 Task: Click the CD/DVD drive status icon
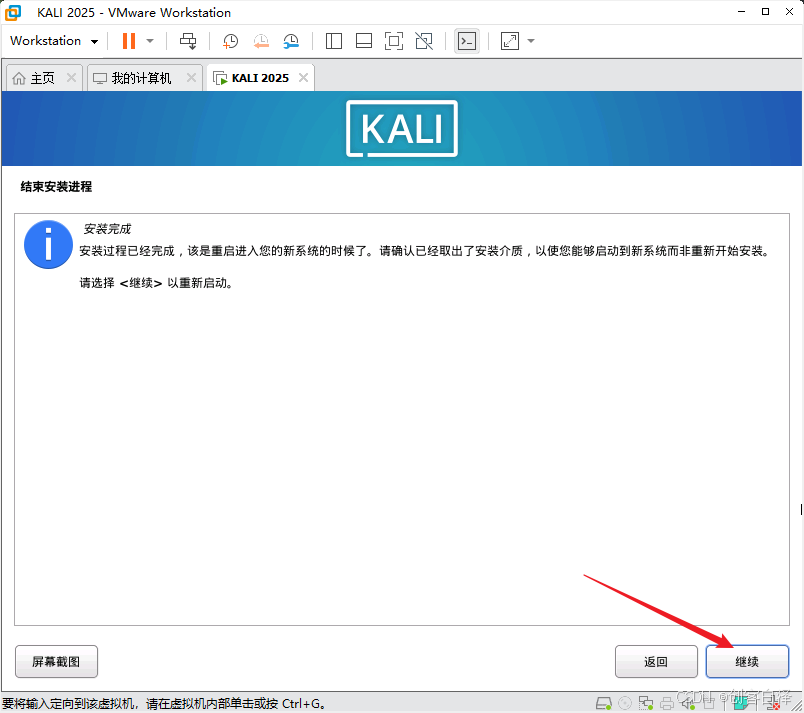click(625, 703)
